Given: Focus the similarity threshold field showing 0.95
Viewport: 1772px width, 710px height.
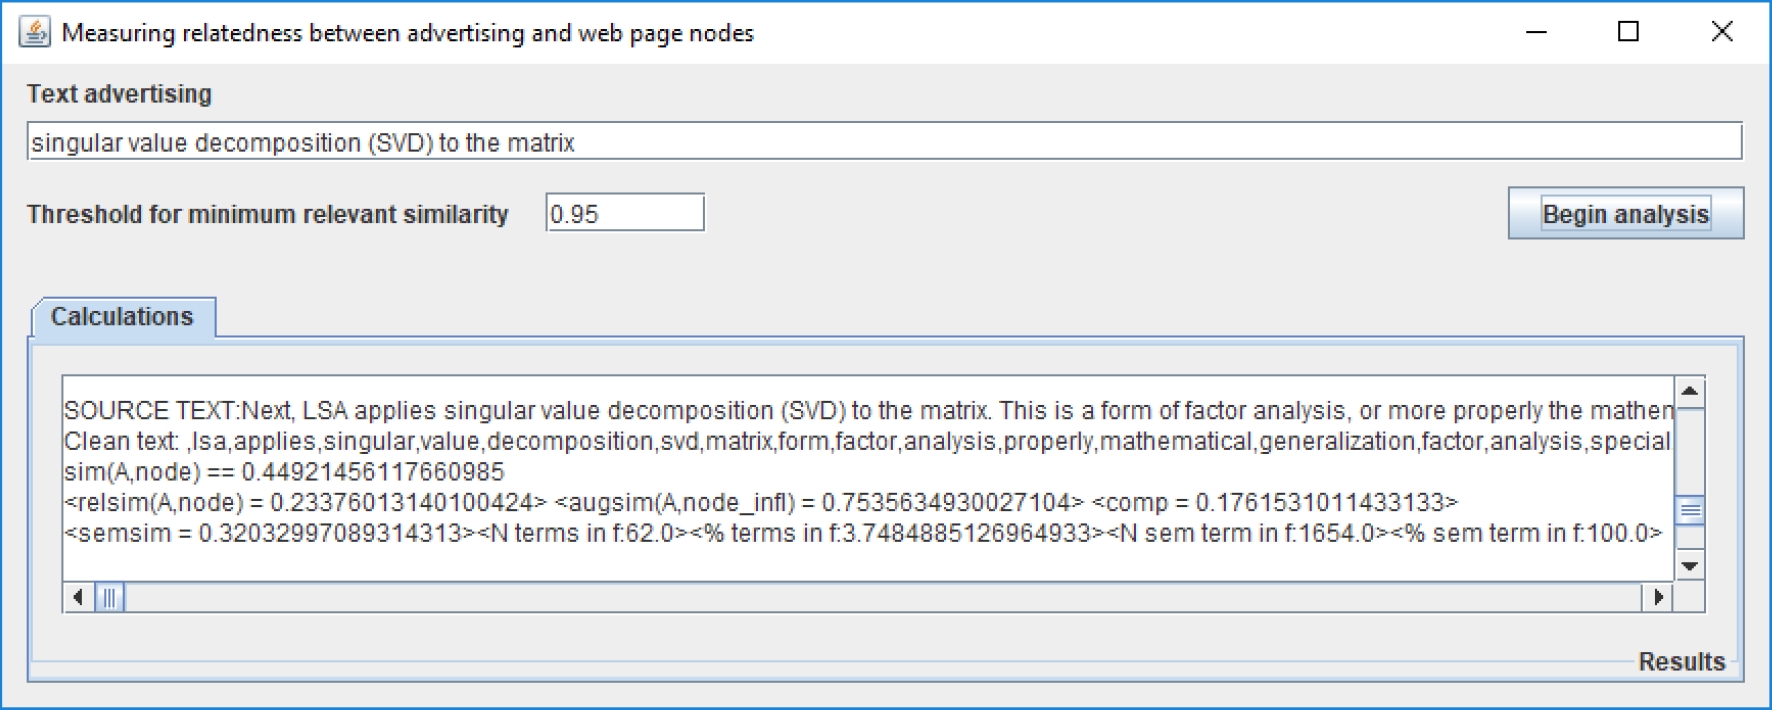Looking at the screenshot, I should tap(624, 213).
